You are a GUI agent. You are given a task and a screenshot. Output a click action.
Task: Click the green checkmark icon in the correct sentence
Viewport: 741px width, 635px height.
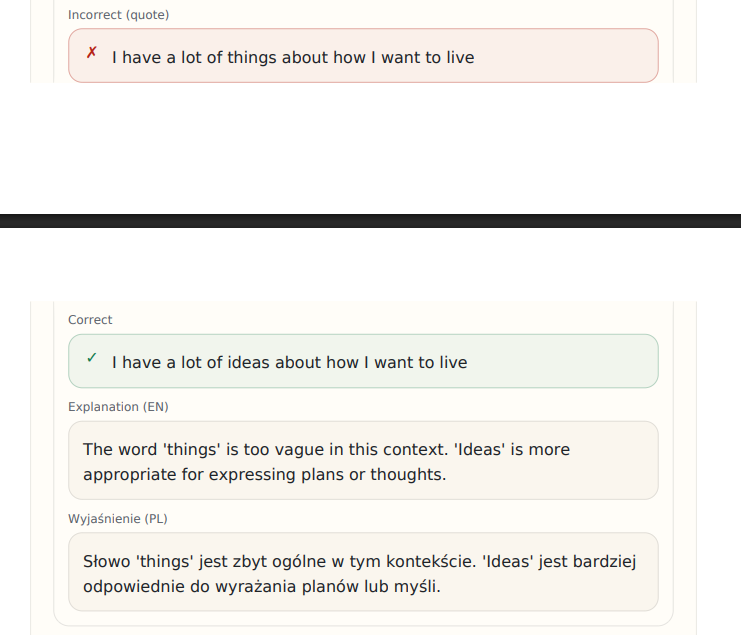(x=91, y=357)
